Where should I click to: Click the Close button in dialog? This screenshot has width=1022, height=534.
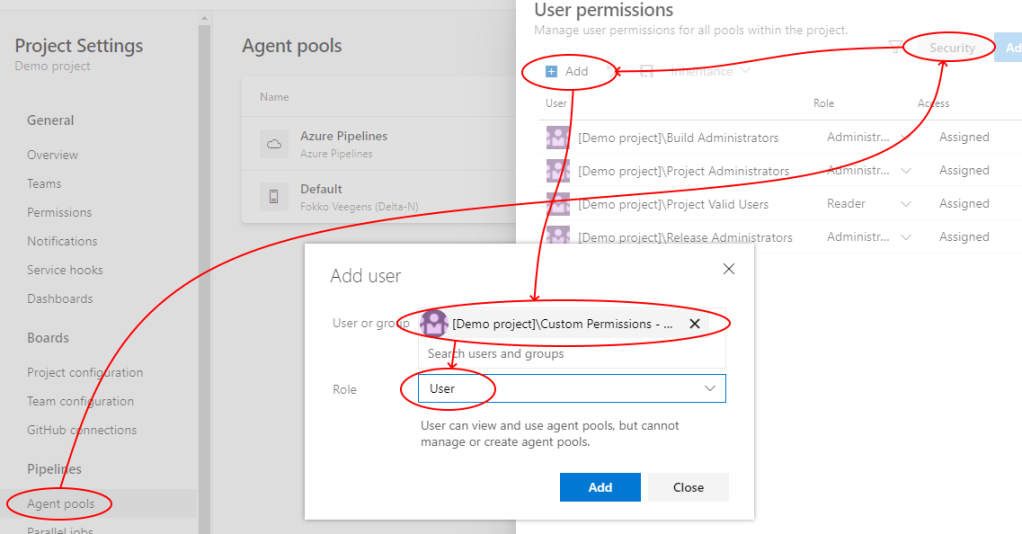[688, 487]
